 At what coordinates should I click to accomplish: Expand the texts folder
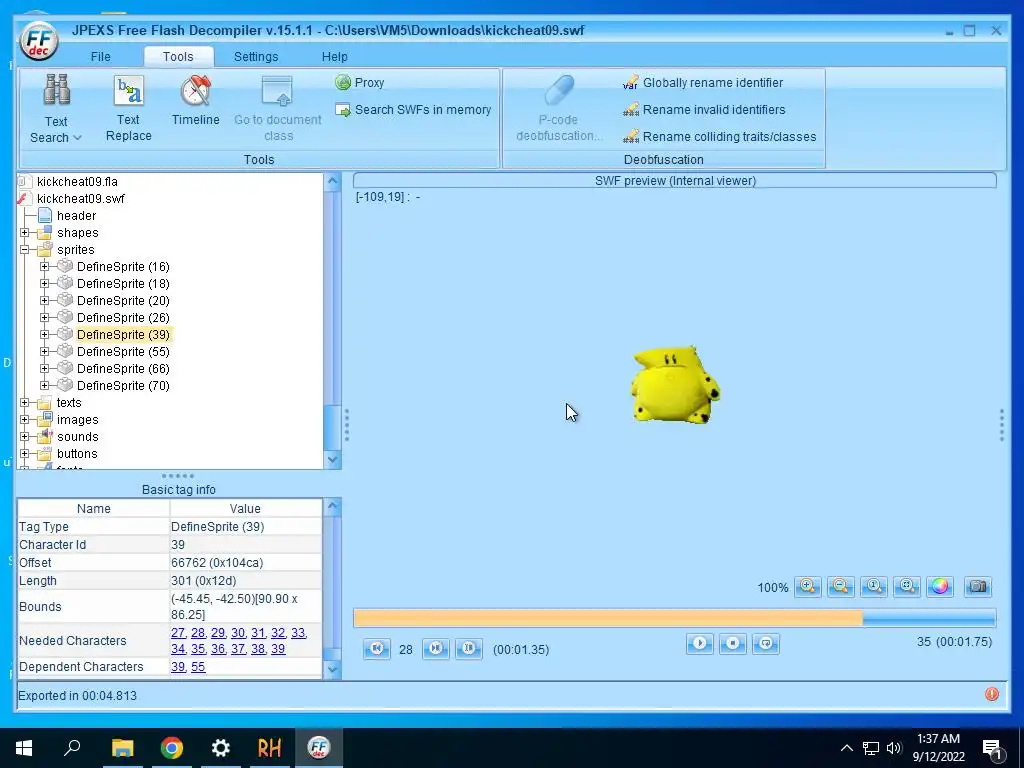point(25,402)
